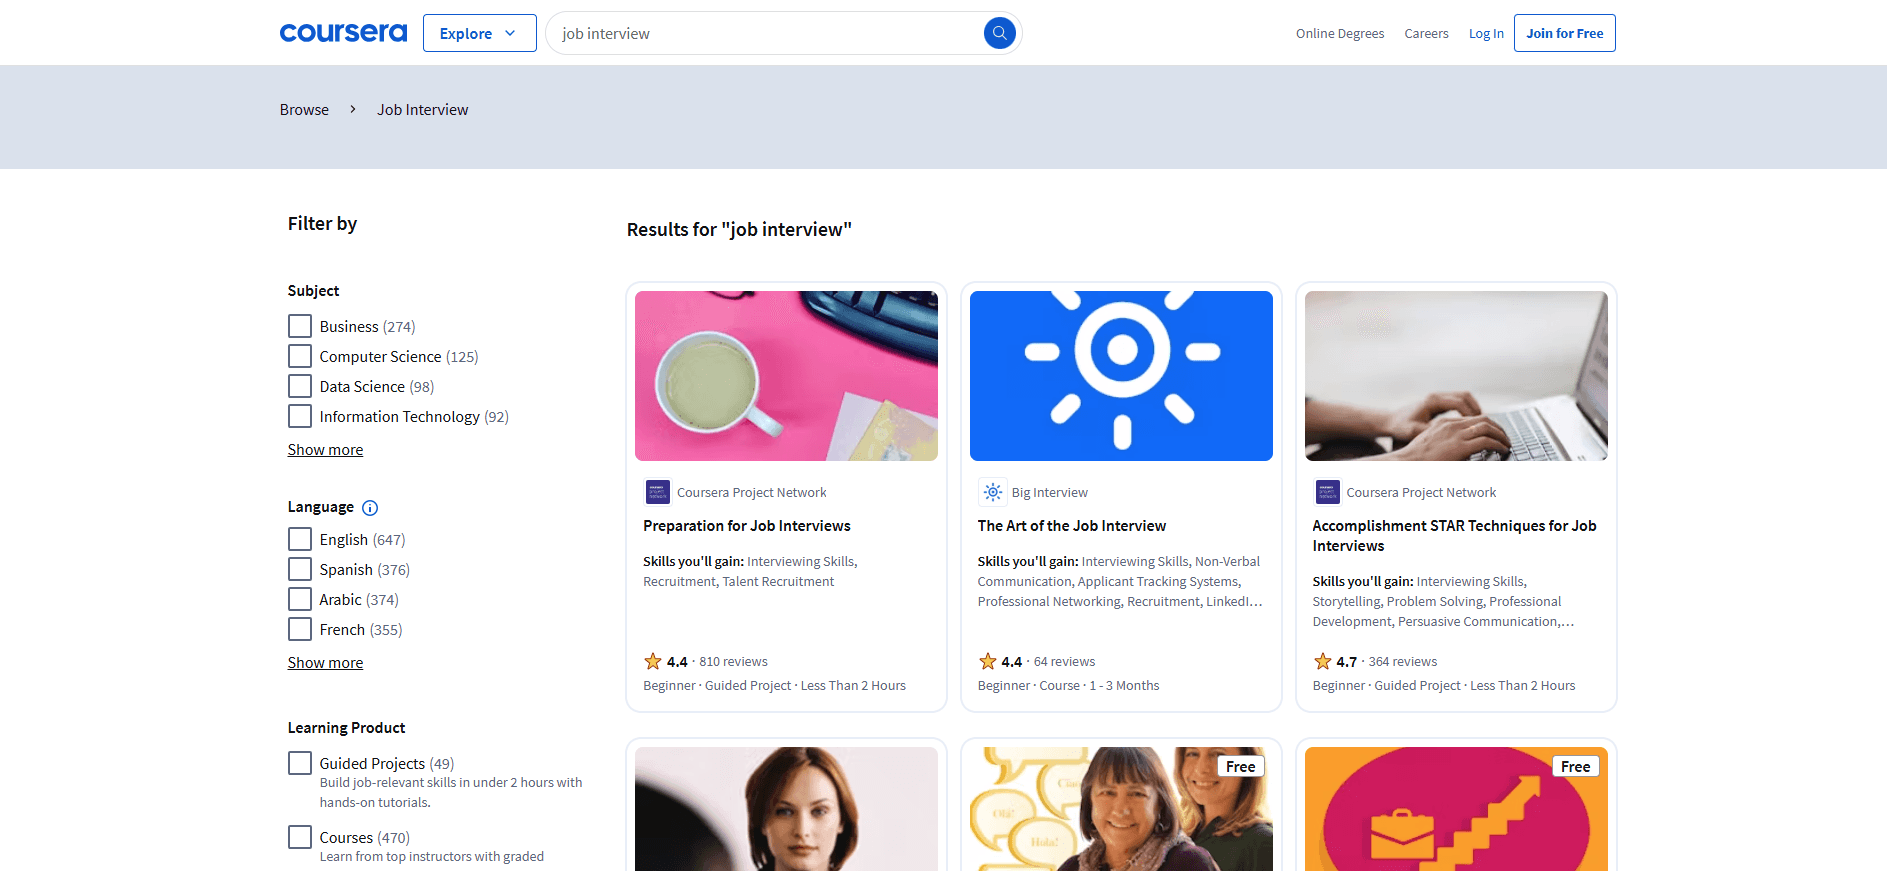
Task: Enable the Arabic language checkbox
Action: pos(300,600)
